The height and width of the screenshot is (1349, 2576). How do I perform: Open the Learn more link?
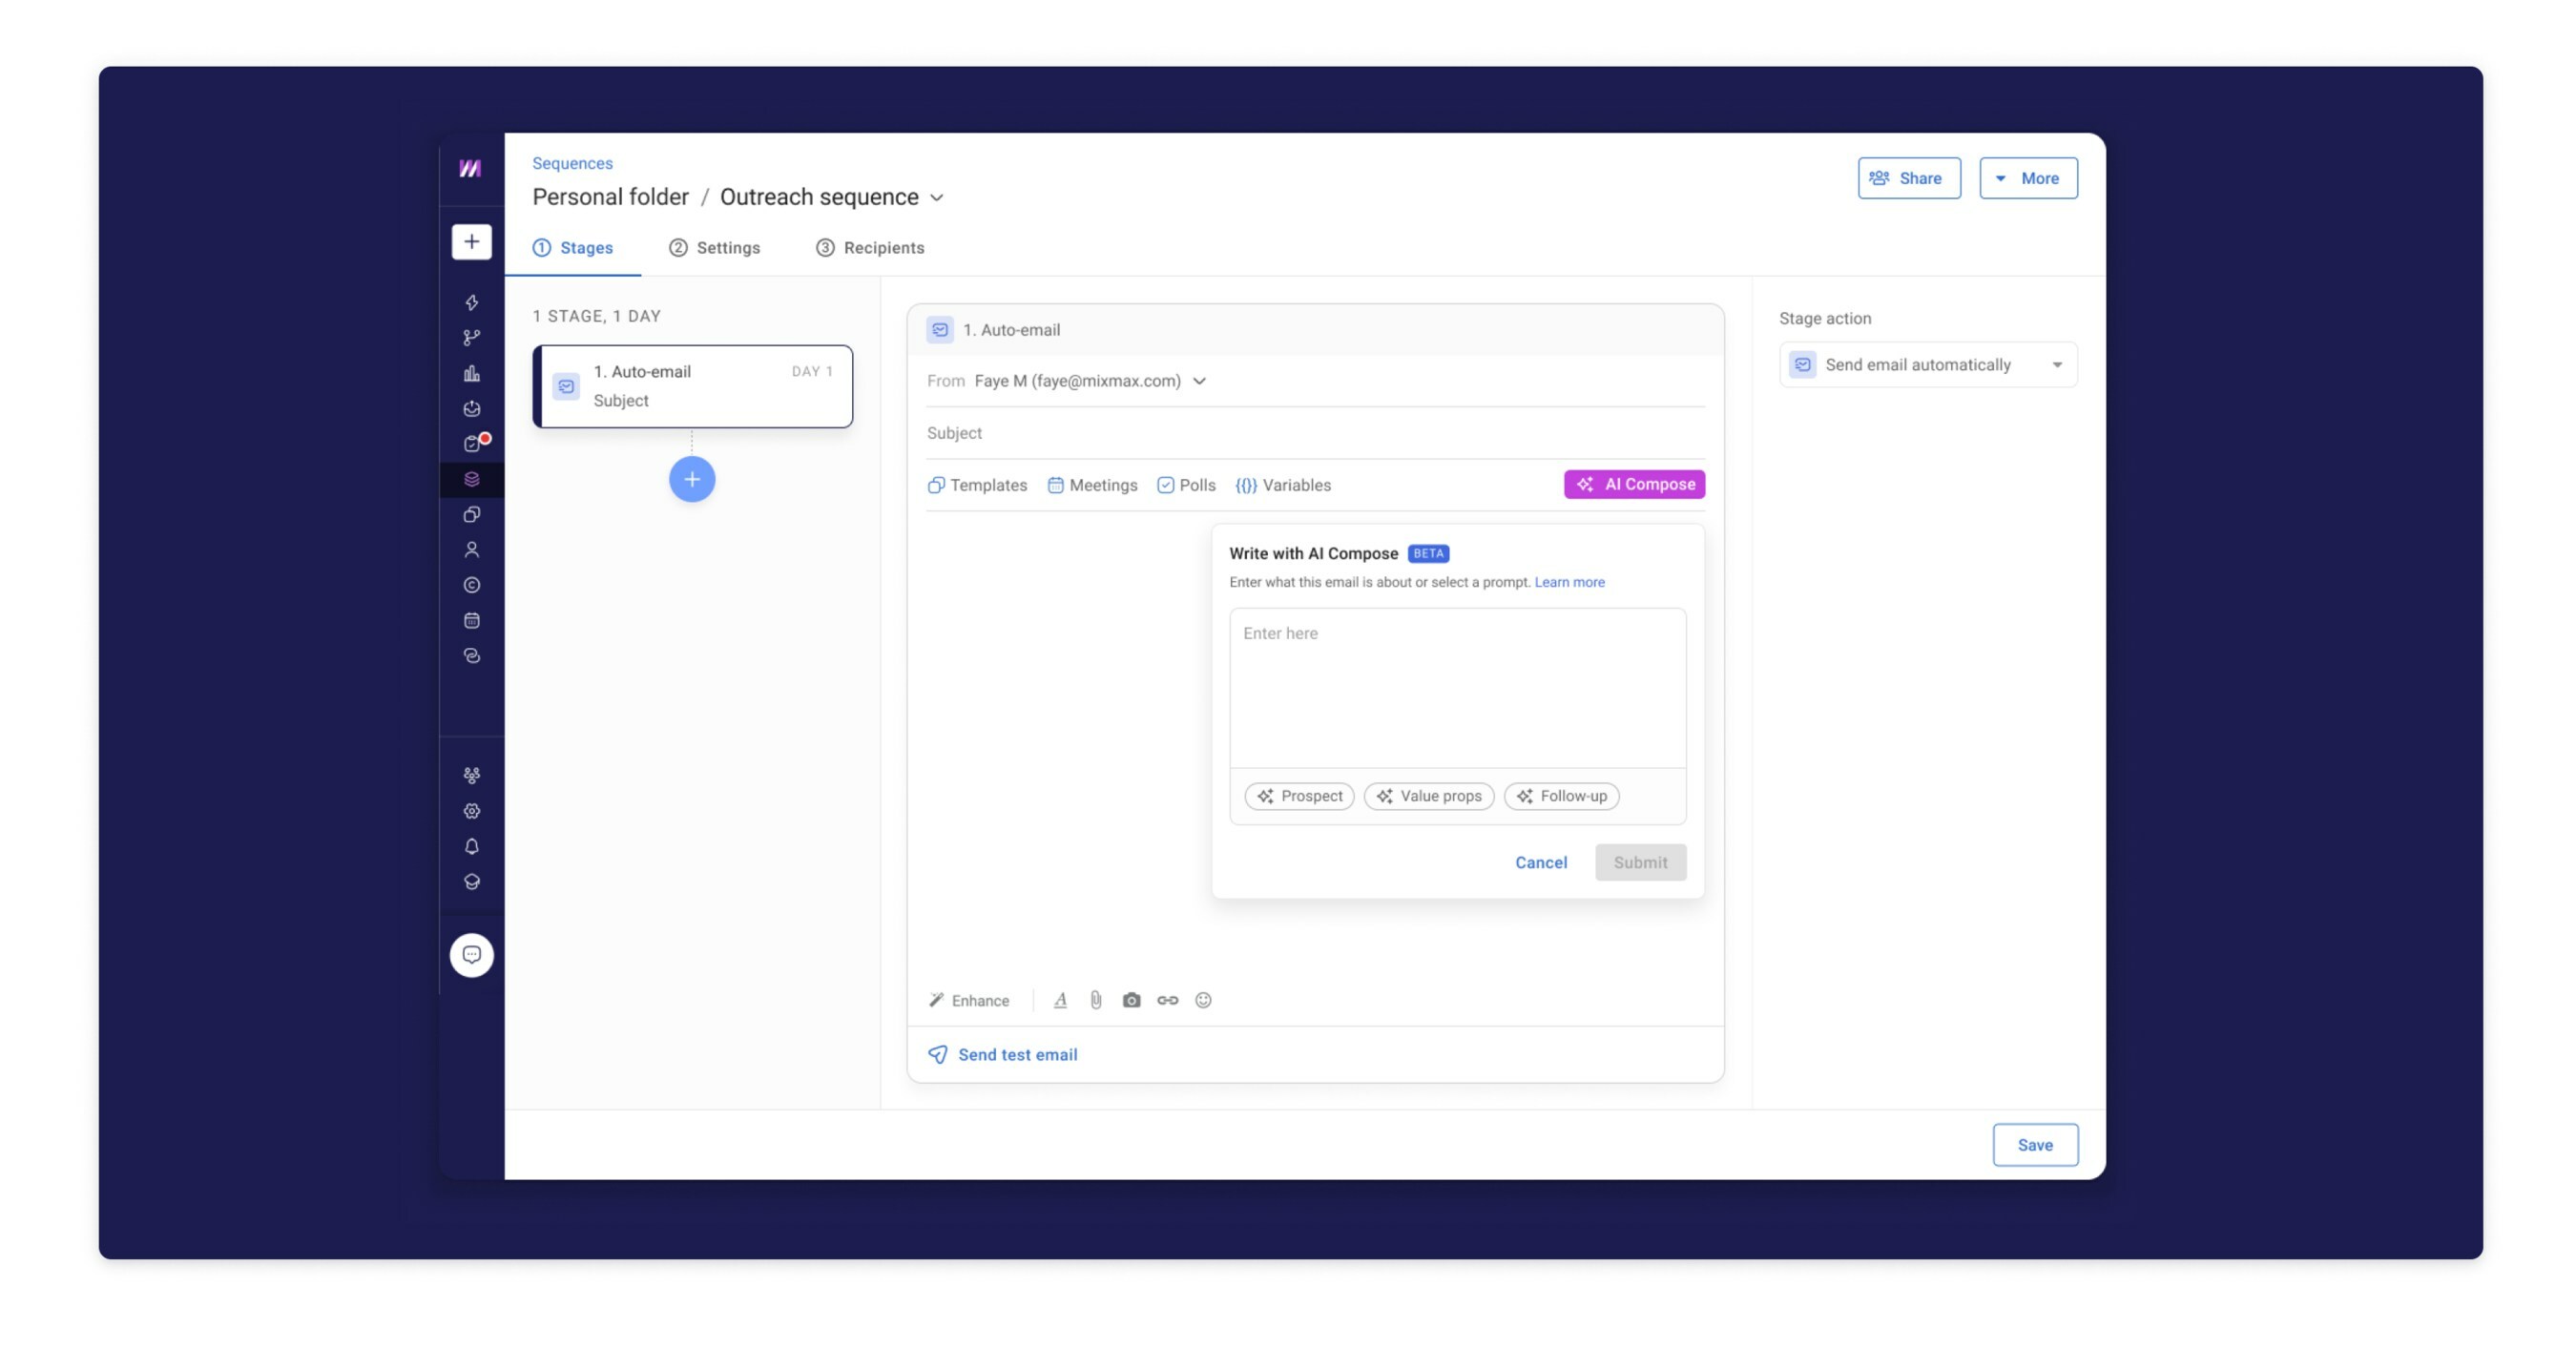tap(1569, 582)
